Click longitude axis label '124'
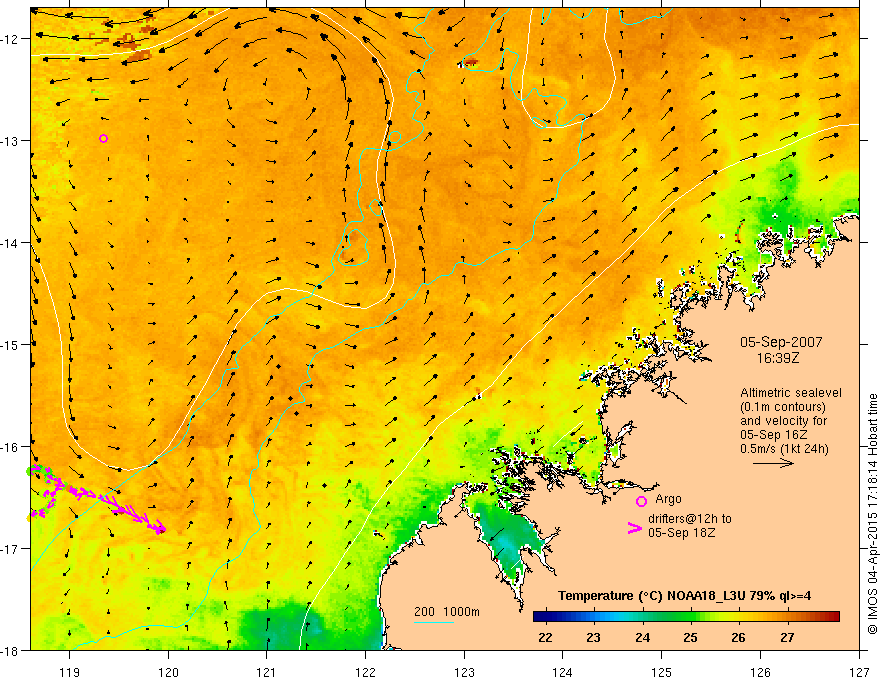The height and width of the screenshot is (680, 880). pos(563,673)
